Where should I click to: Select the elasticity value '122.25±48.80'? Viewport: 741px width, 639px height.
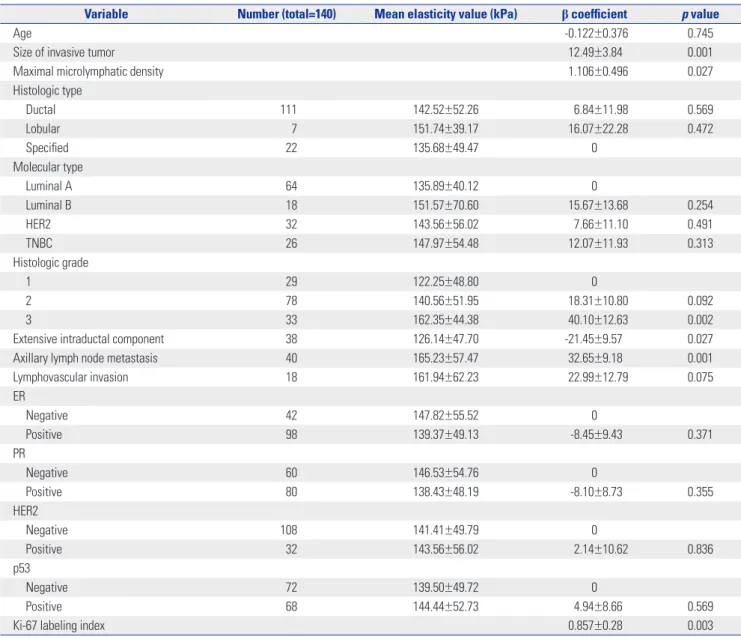[446, 282]
